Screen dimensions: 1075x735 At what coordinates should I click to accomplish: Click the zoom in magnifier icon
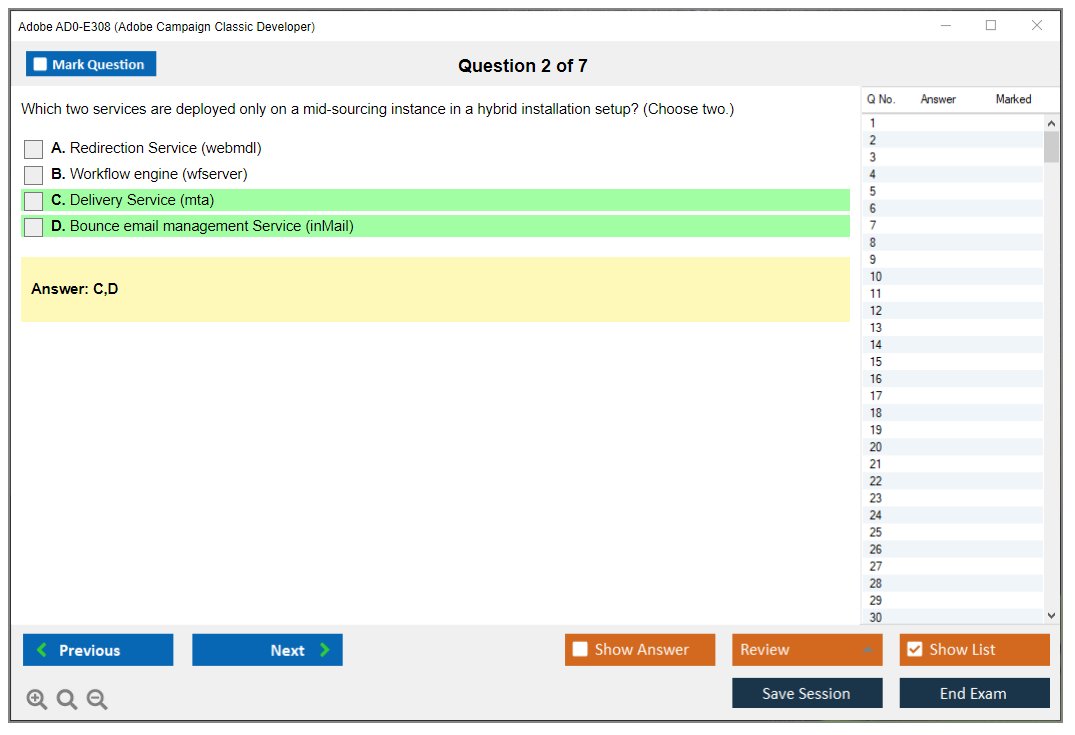37,700
